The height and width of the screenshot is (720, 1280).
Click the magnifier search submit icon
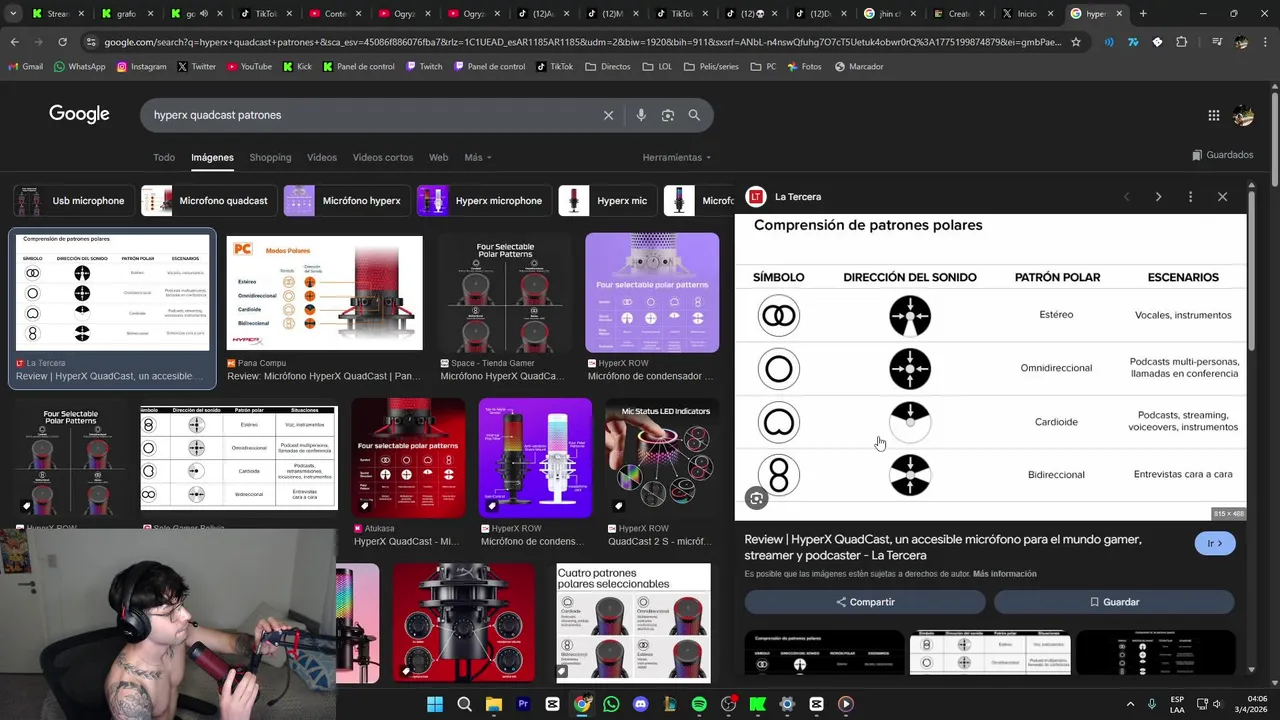(x=694, y=115)
